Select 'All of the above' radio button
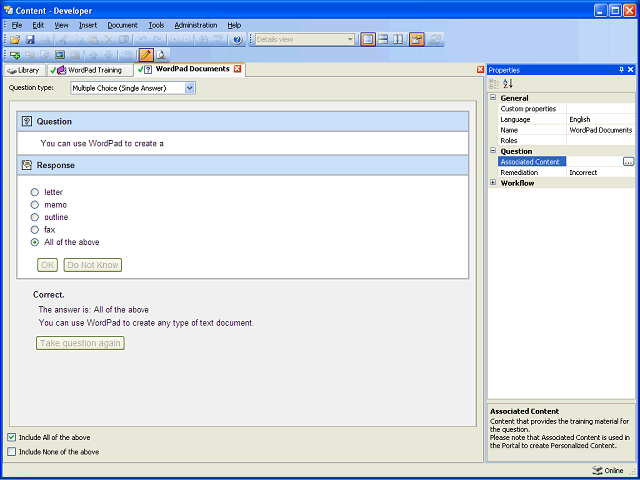 coord(35,242)
